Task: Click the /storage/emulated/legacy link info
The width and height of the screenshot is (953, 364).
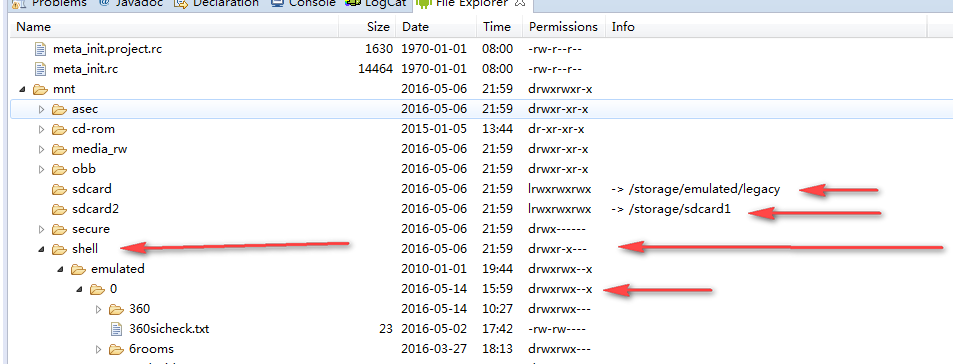Action: click(x=695, y=189)
